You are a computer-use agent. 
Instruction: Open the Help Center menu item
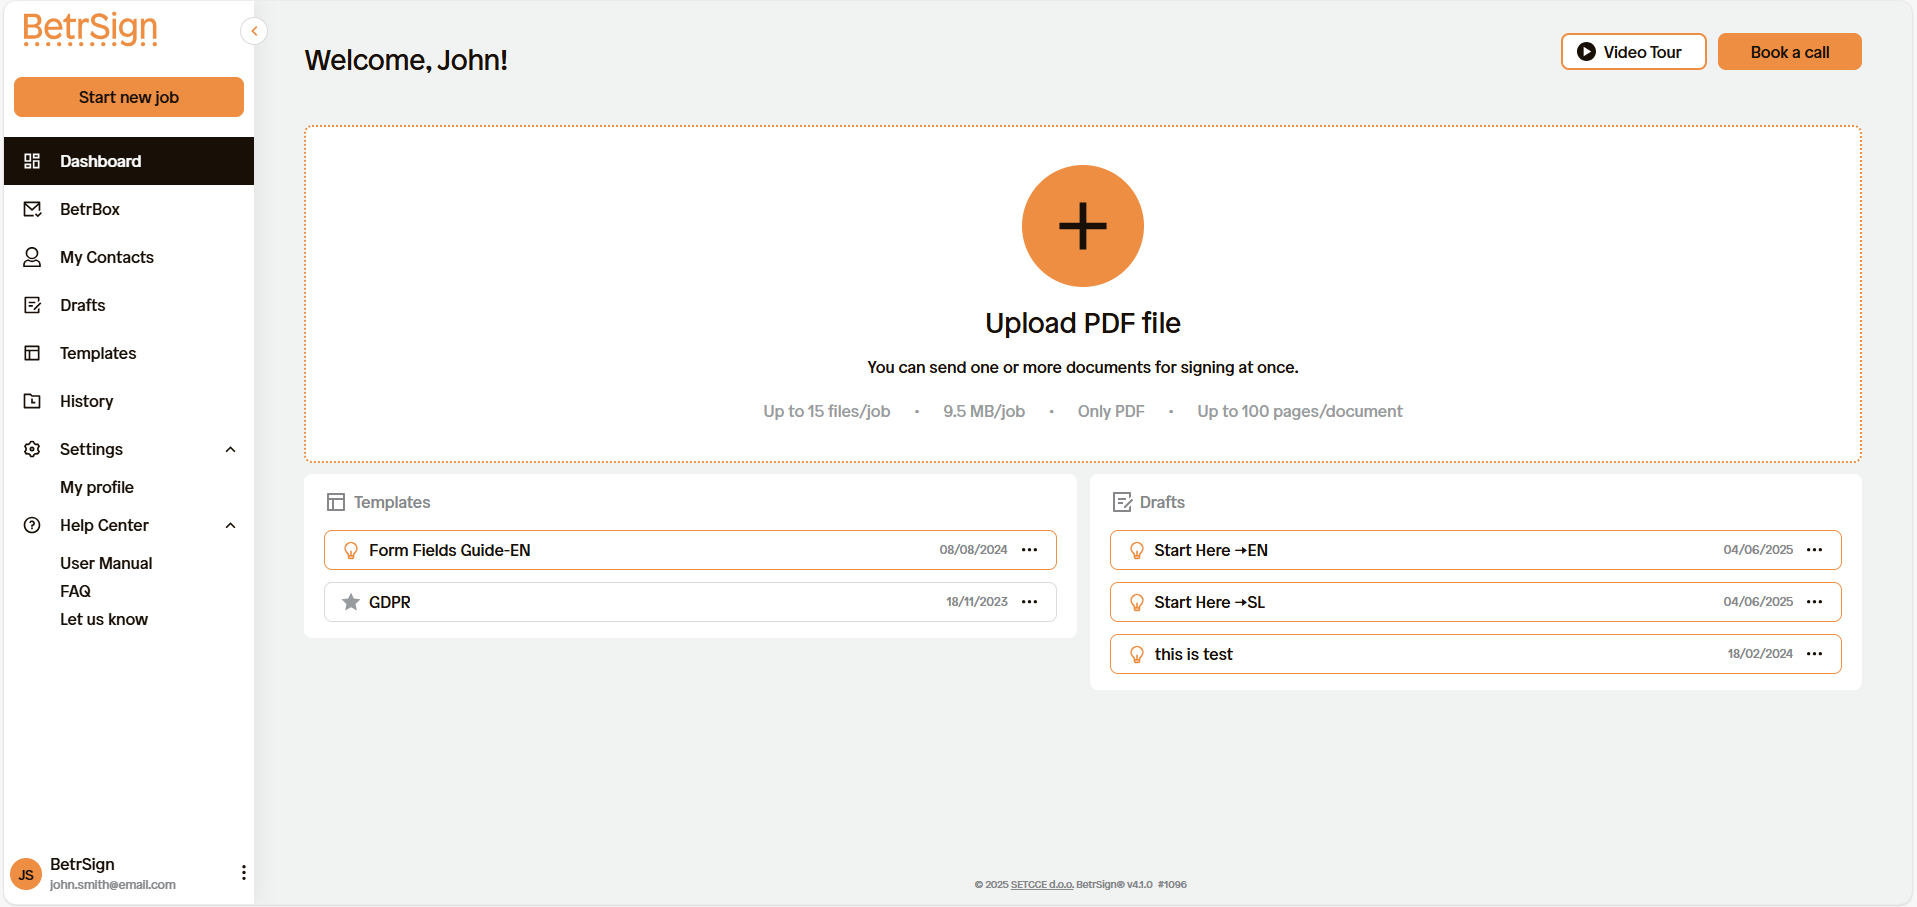click(102, 525)
